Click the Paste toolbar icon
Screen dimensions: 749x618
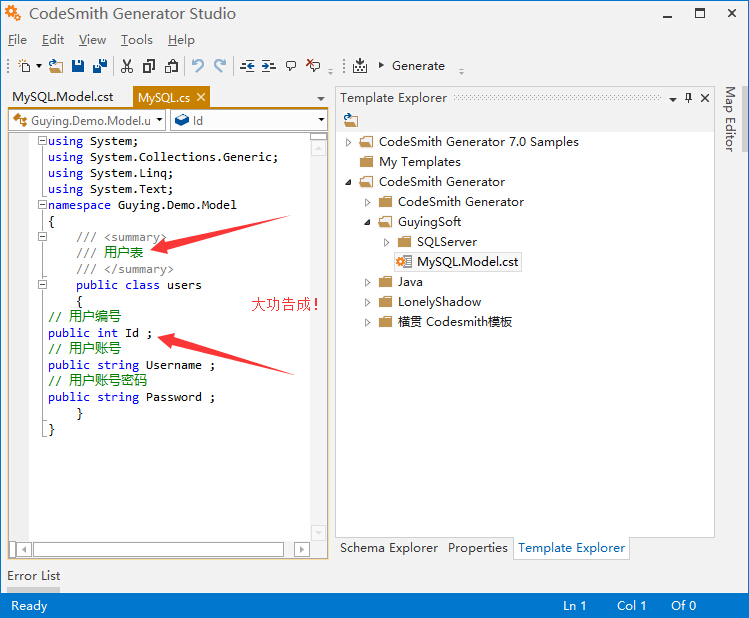(x=171, y=66)
